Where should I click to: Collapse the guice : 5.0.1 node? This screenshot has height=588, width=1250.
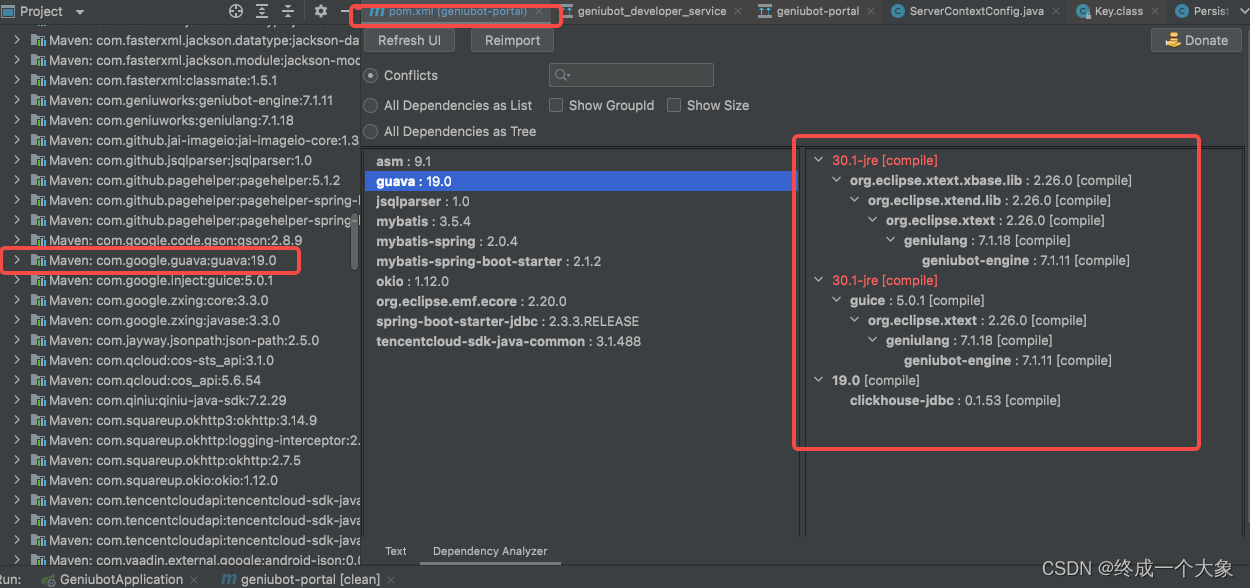tap(838, 300)
